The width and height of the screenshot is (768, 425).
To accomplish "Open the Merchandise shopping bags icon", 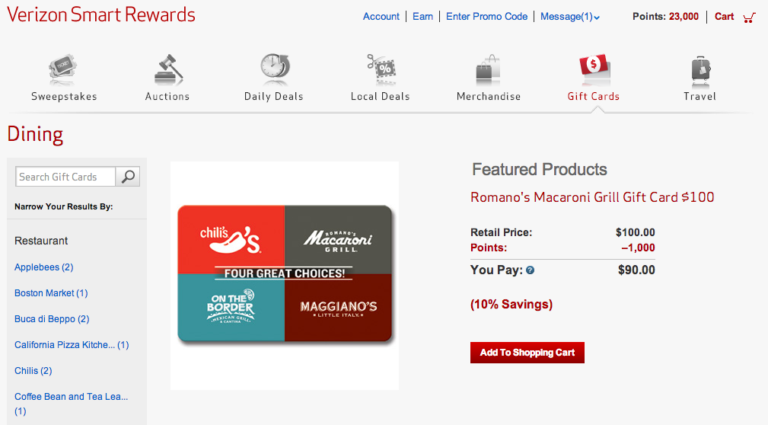I will tap(488, 69).
